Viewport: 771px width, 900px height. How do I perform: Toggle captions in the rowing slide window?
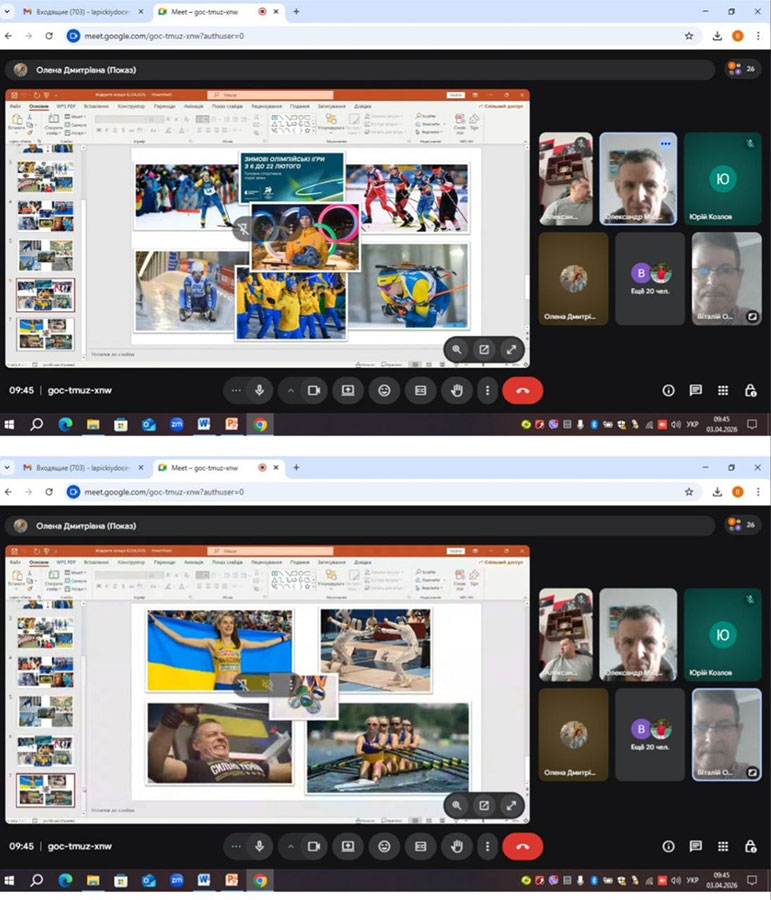420,846
